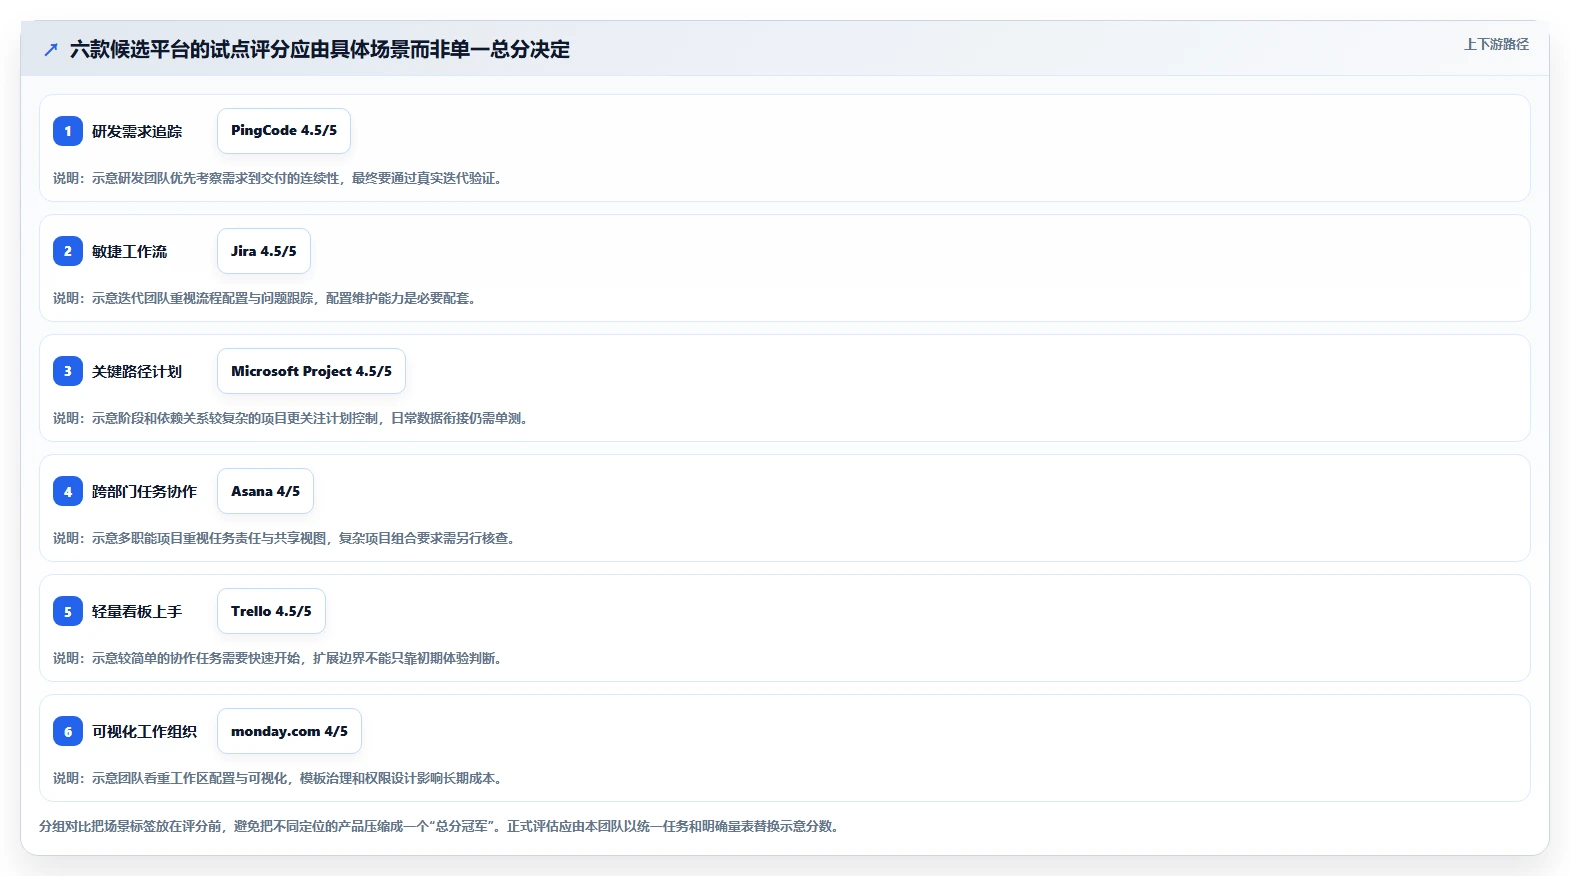Click the note starting 示意阶段和依赖关系较复杂
This screenshot has height=876, width=1570.
(x=293, y=418)
